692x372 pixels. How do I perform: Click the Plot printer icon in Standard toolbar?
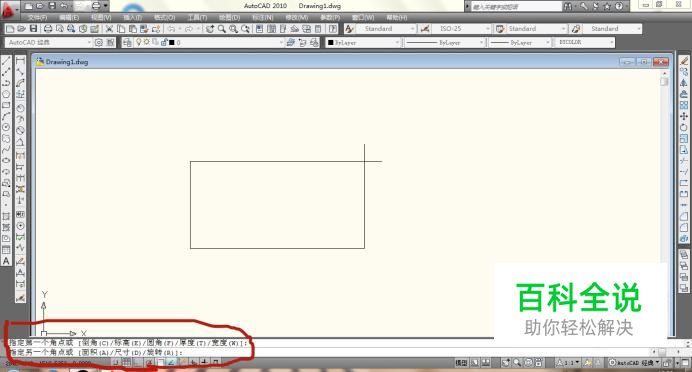[48, 29]
